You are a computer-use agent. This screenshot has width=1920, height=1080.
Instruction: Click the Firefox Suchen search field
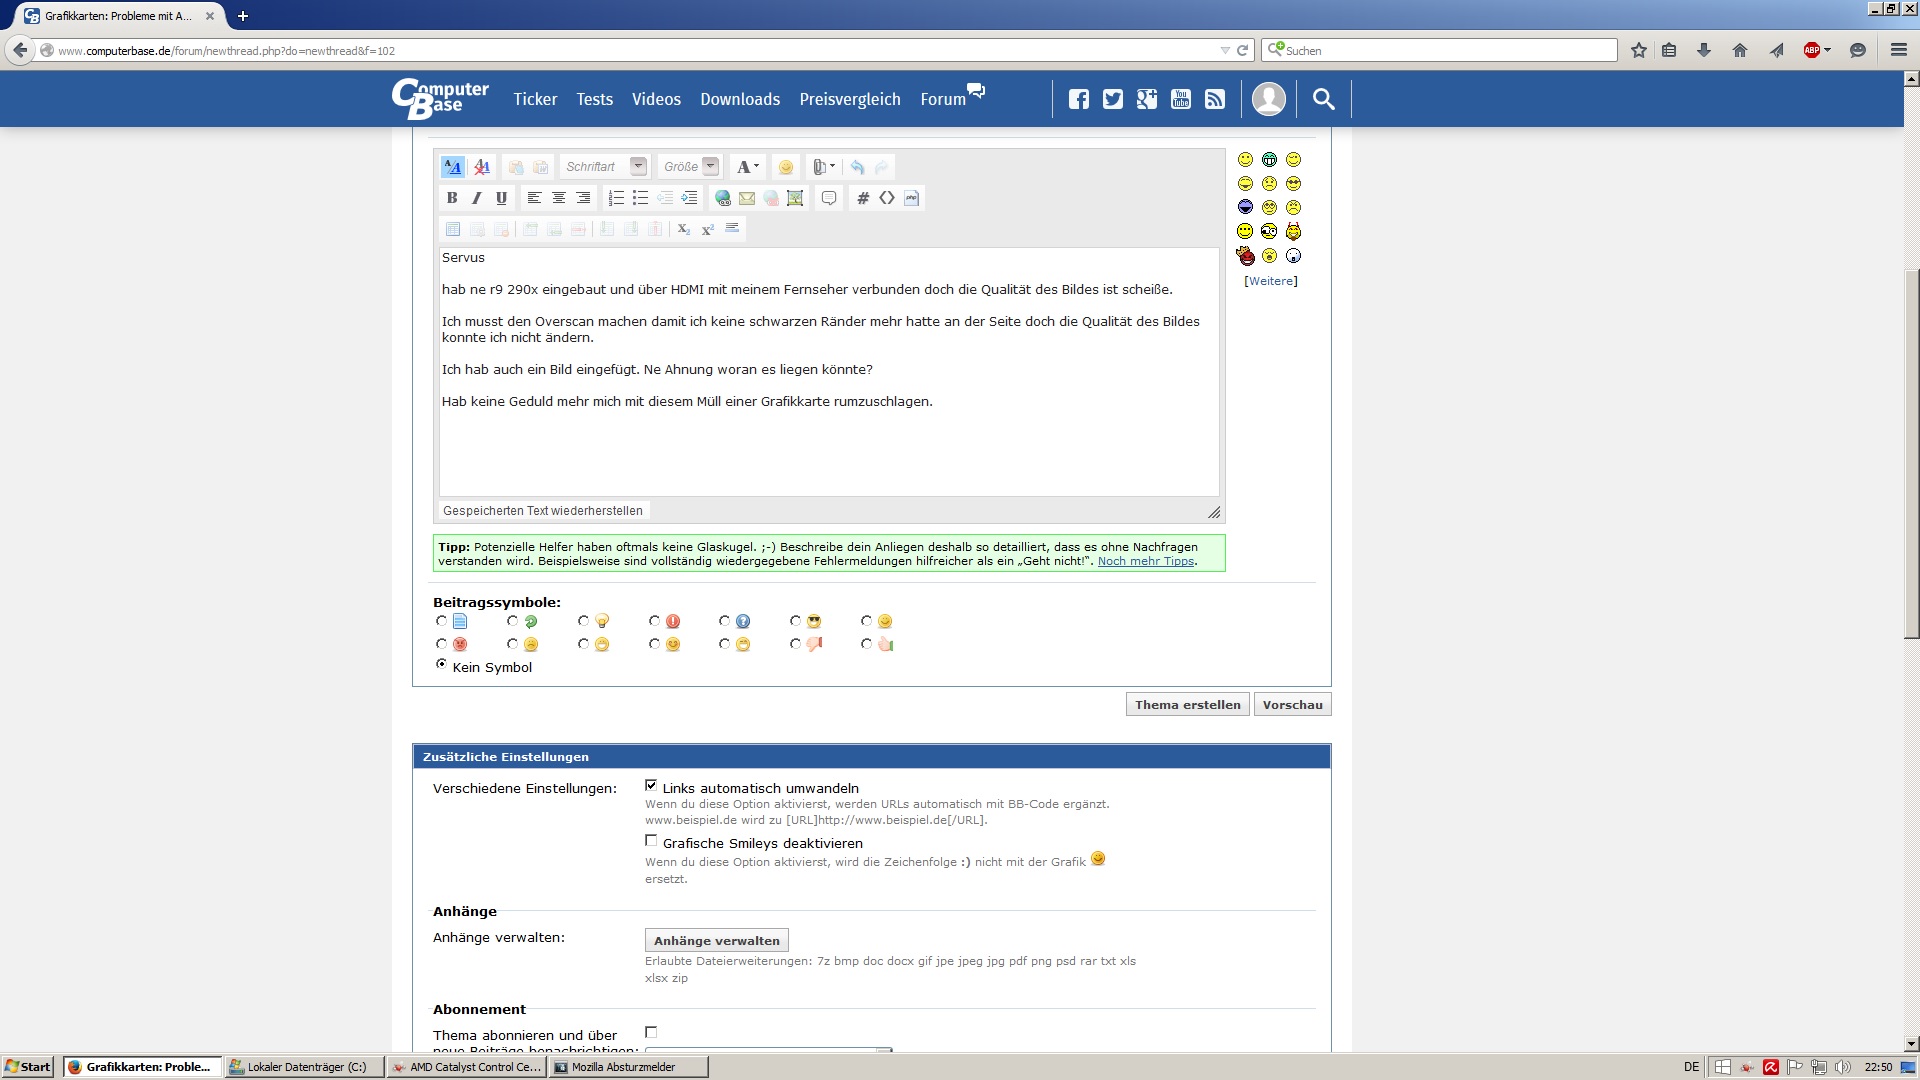click(x=1445, y=50)
